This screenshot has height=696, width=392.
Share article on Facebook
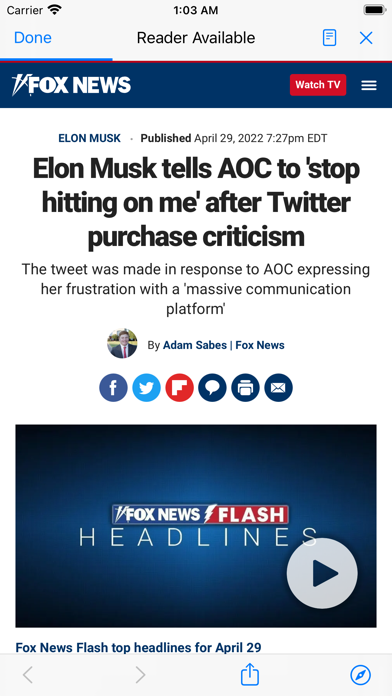tap(113, 388)
